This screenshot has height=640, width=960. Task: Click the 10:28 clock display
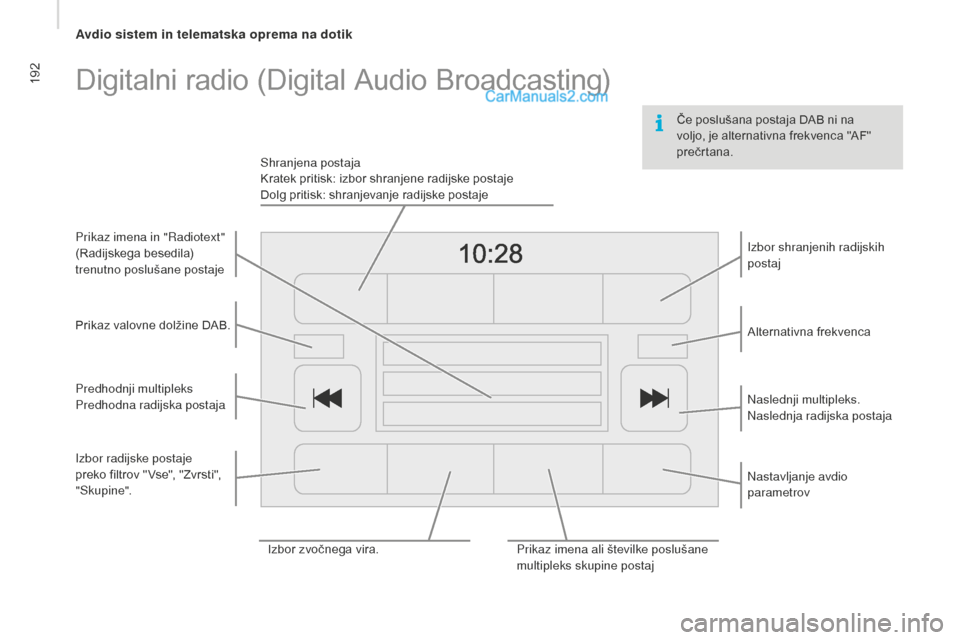pyautogui.click(x=490, y=254)
